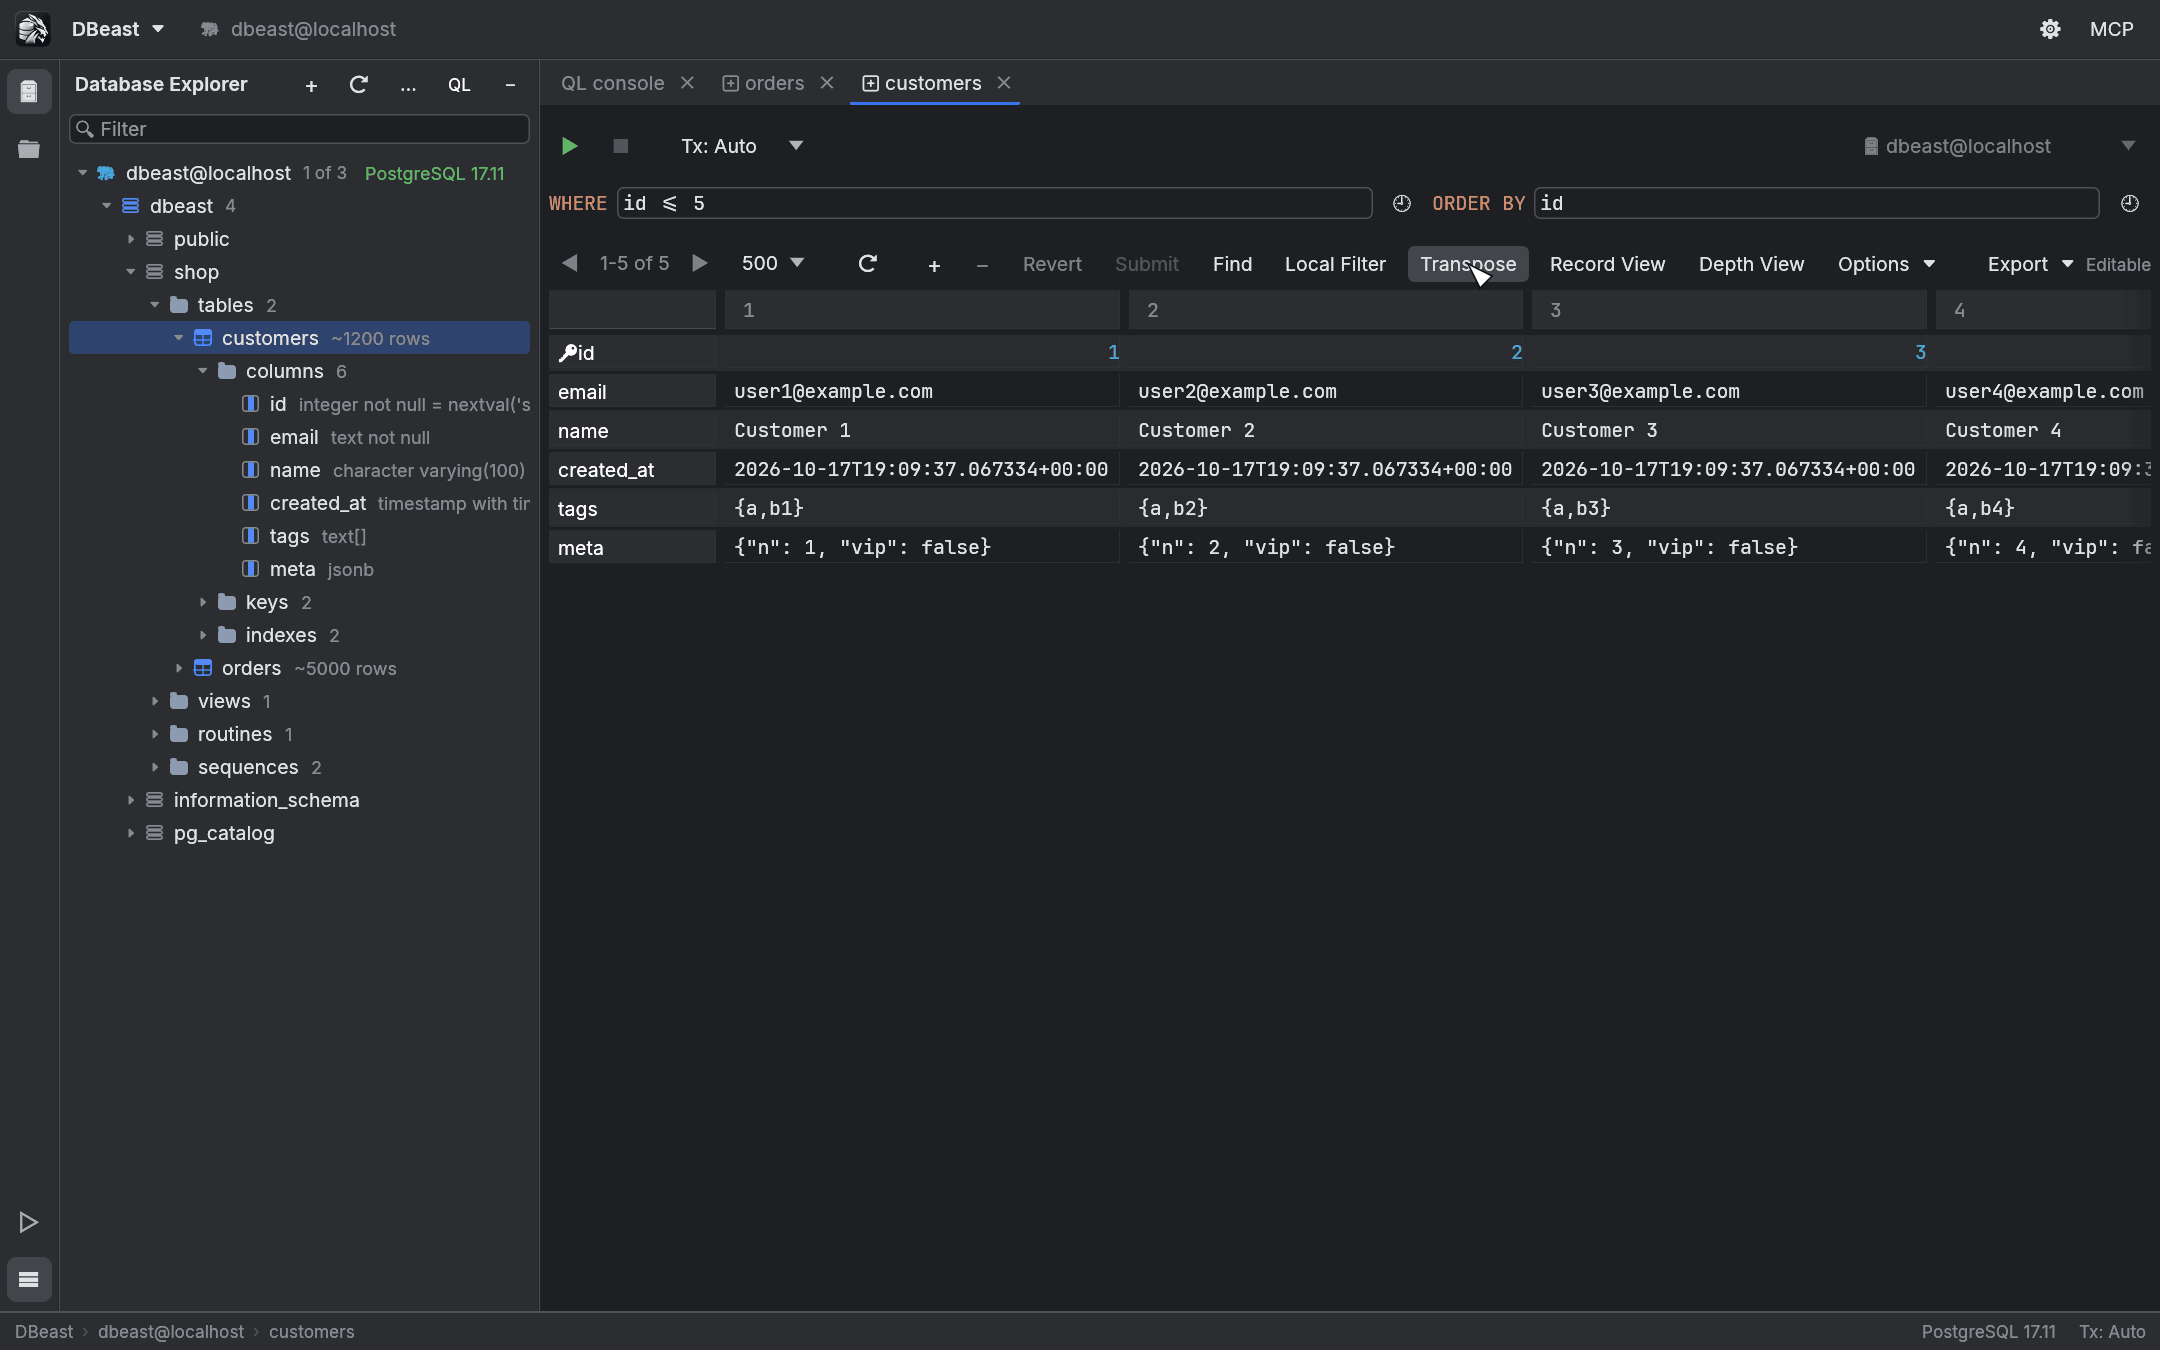This screenshot has width=2160, height=1350.
Task: Open the ORDER BY history clock icon
Action: click(x=2130, y=203)
